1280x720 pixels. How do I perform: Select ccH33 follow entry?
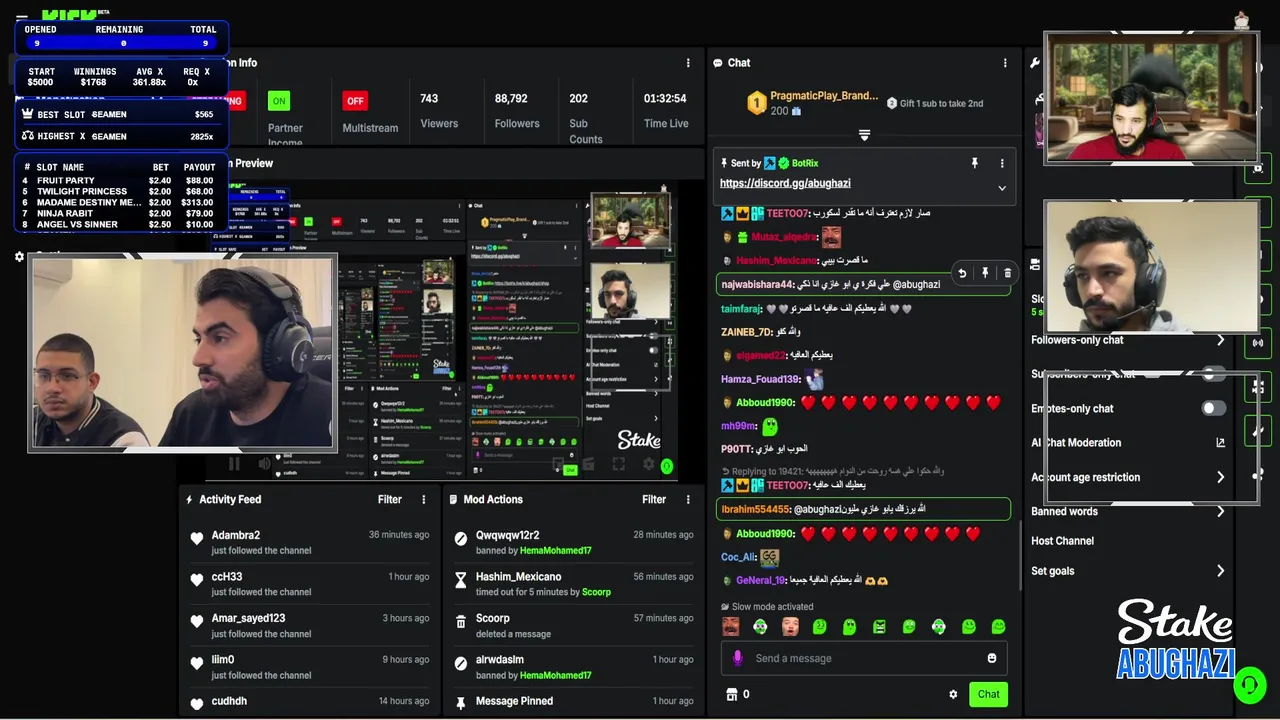[310, 584]
